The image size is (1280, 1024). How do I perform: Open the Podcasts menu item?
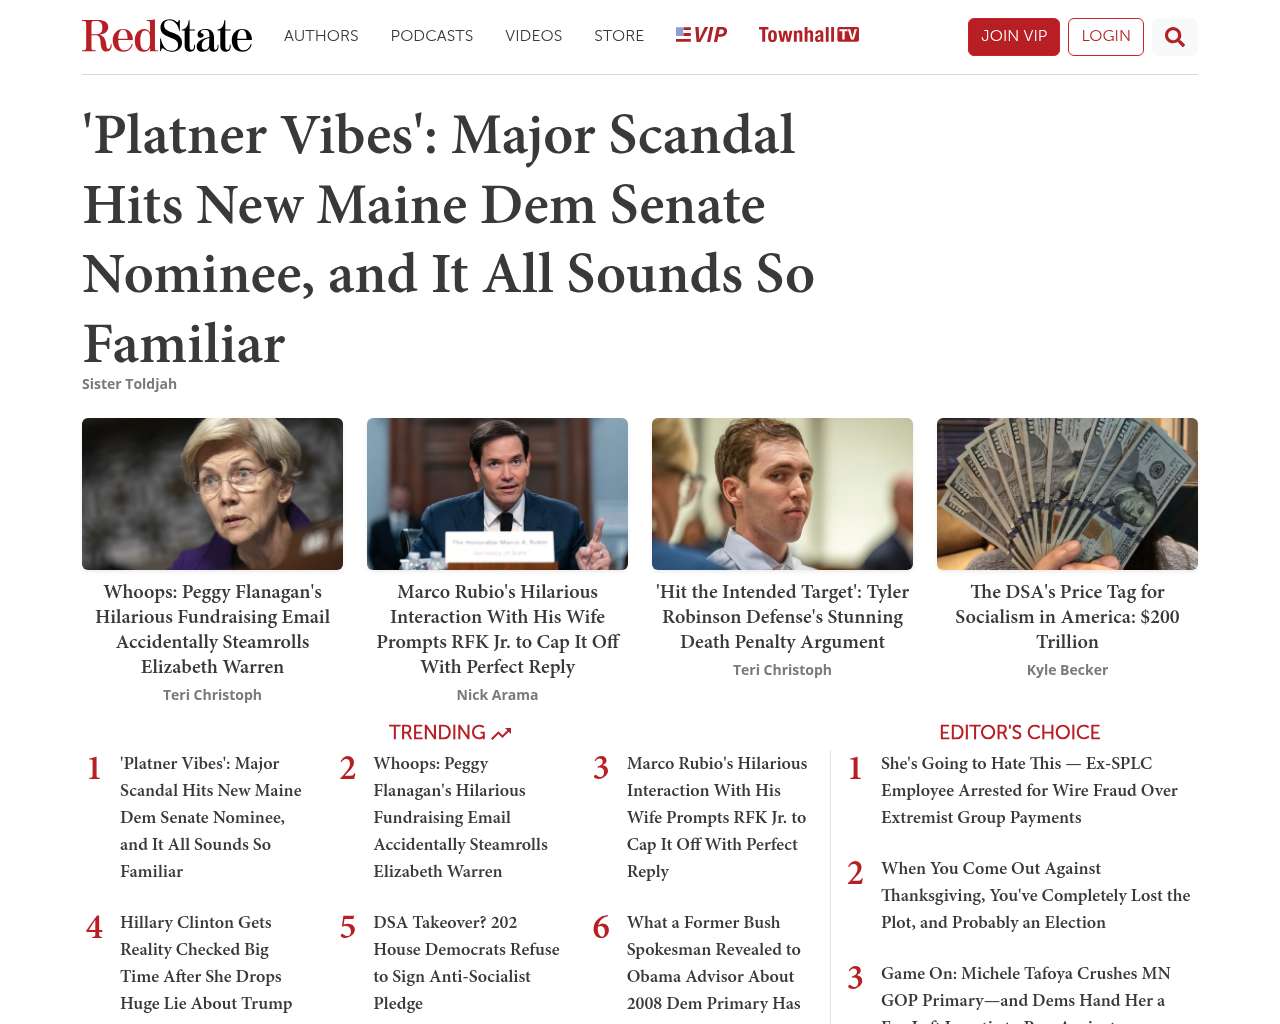[432, 36]
